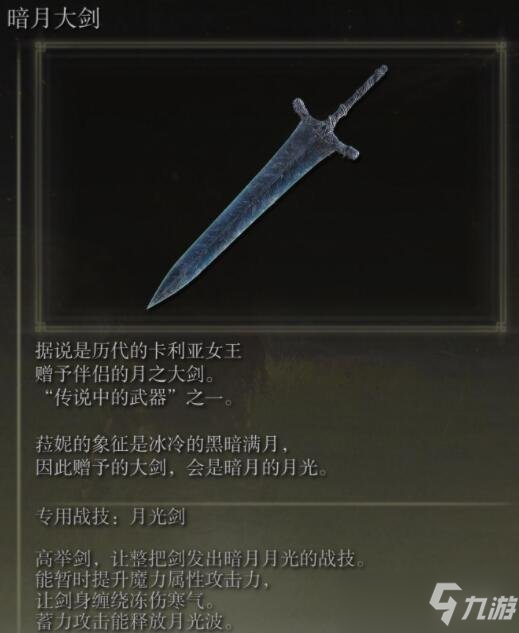Click the sword's crossguard

325,128
